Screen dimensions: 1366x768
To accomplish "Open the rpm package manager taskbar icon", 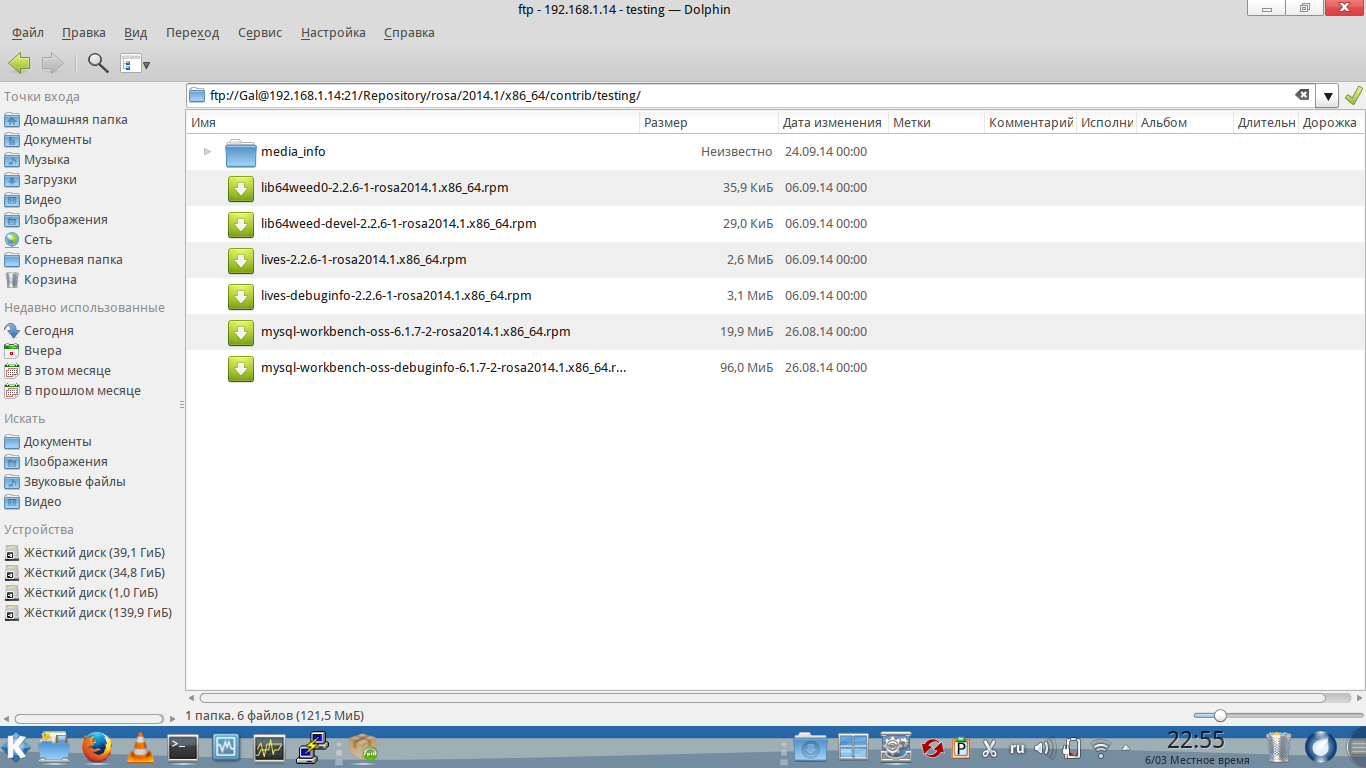I will 363,747.
